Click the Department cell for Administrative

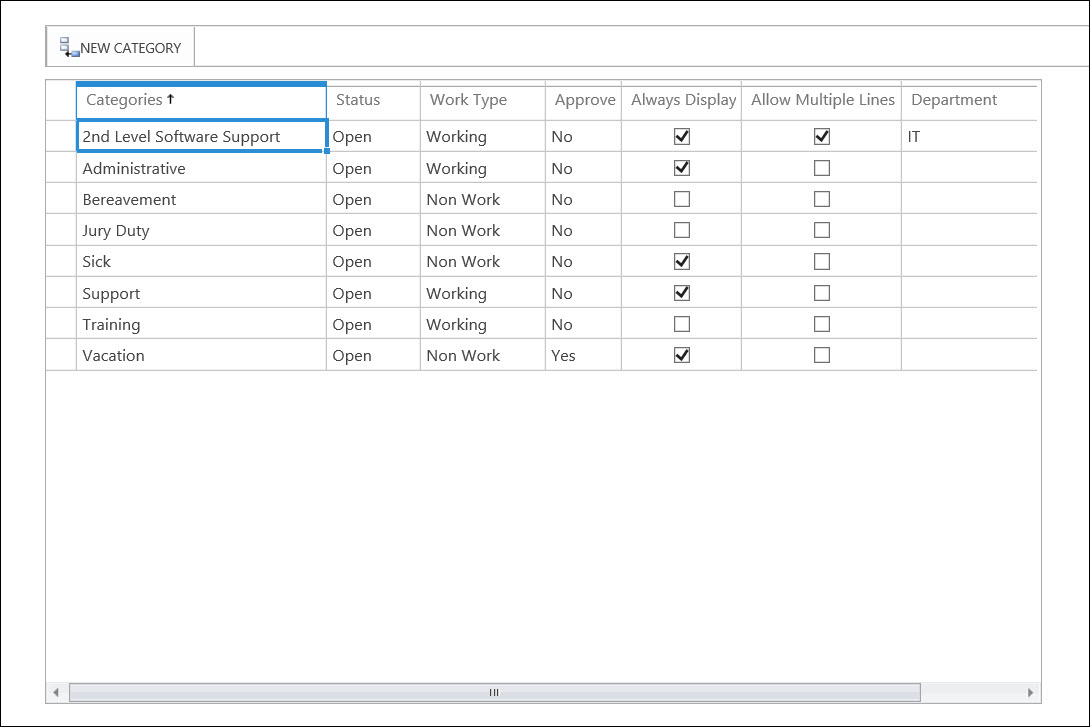pyautogui.click(x=969, y=168)
